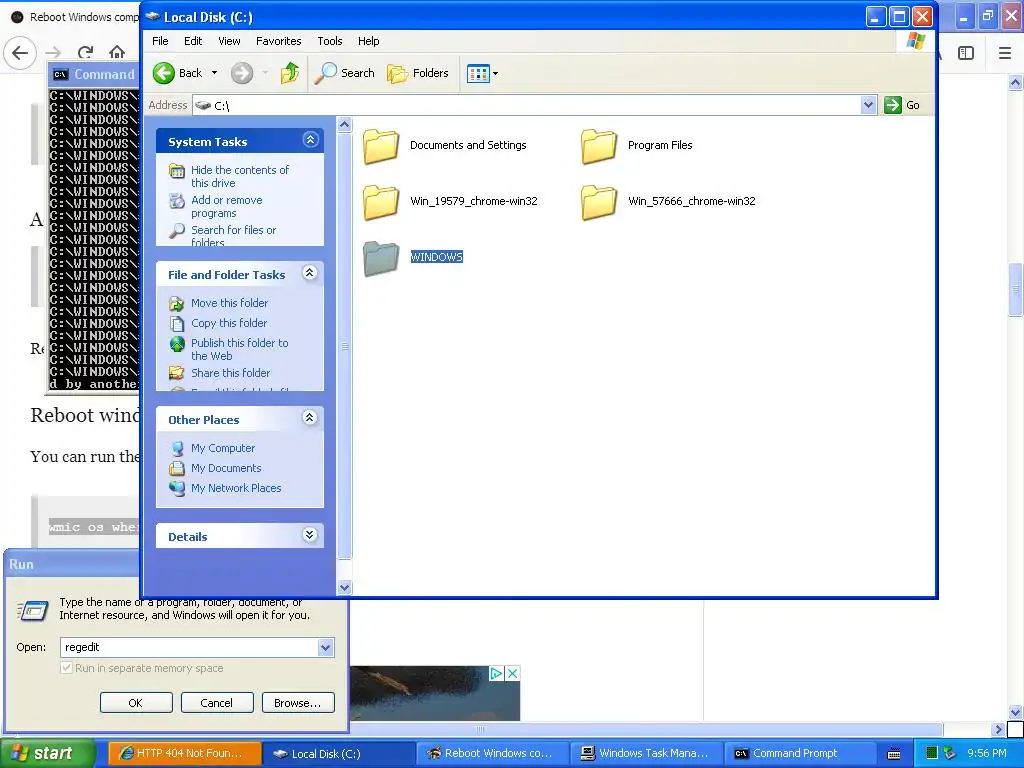Click the AdChoices triangle icon
Viewport: 1024px width, 768px height.
click(x=496, y=673)
